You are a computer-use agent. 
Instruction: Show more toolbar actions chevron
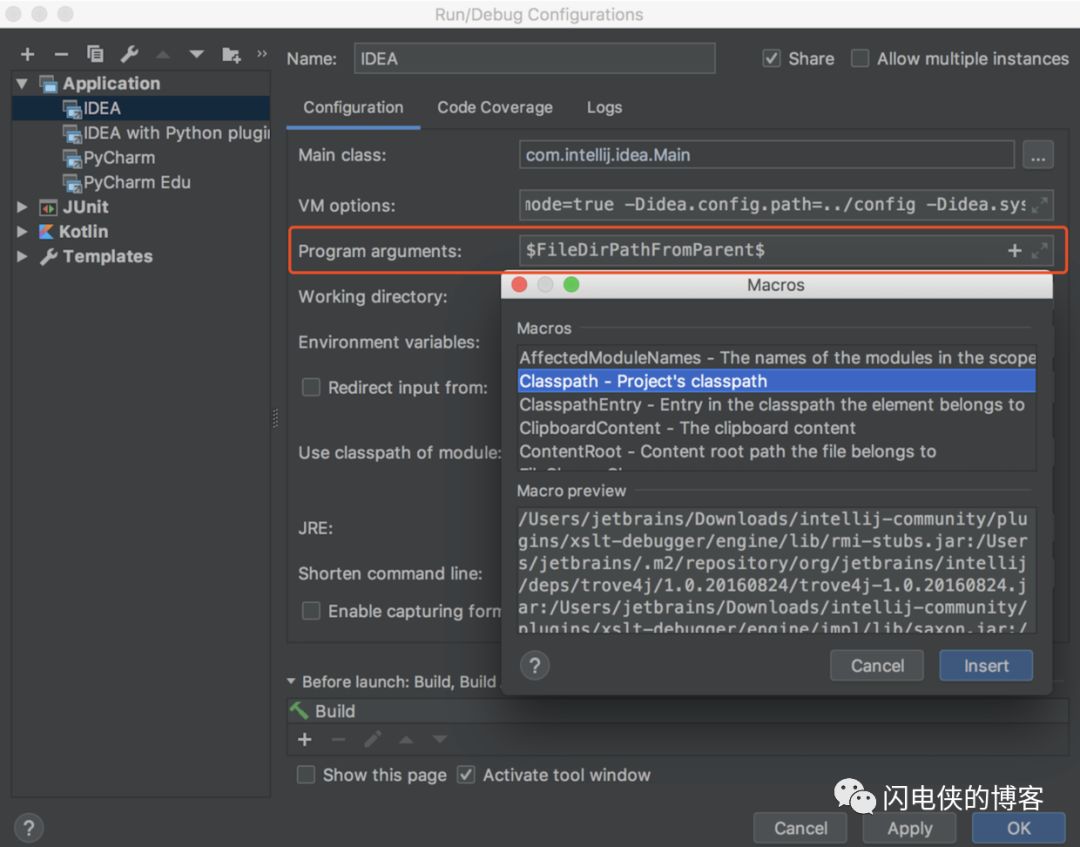(262, 54)
